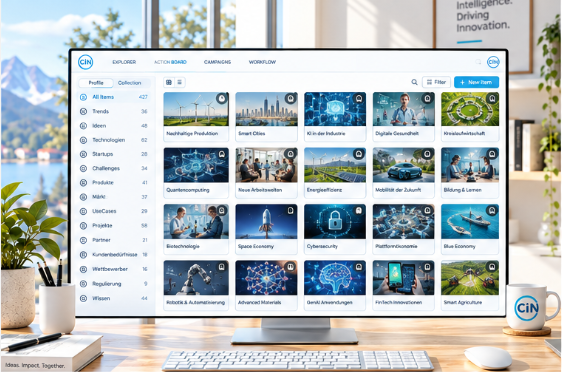The height and width of the screenshot is (372, 562).
Task: Bookmark the Cybersecurity card
Action: [x=359, y=210]
